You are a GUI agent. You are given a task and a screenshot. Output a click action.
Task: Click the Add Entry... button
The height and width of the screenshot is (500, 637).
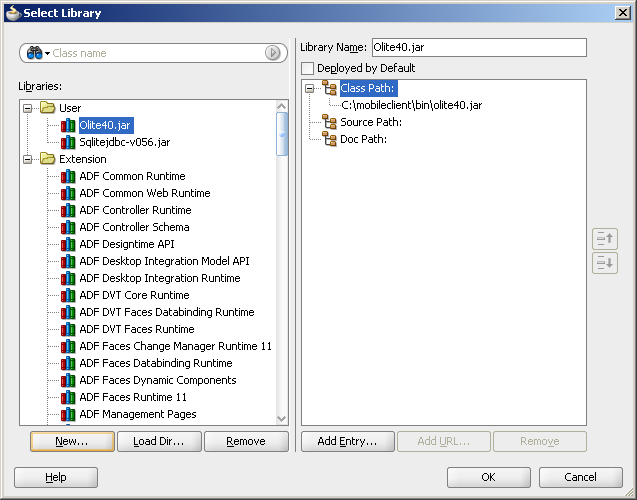pos(348,441)
